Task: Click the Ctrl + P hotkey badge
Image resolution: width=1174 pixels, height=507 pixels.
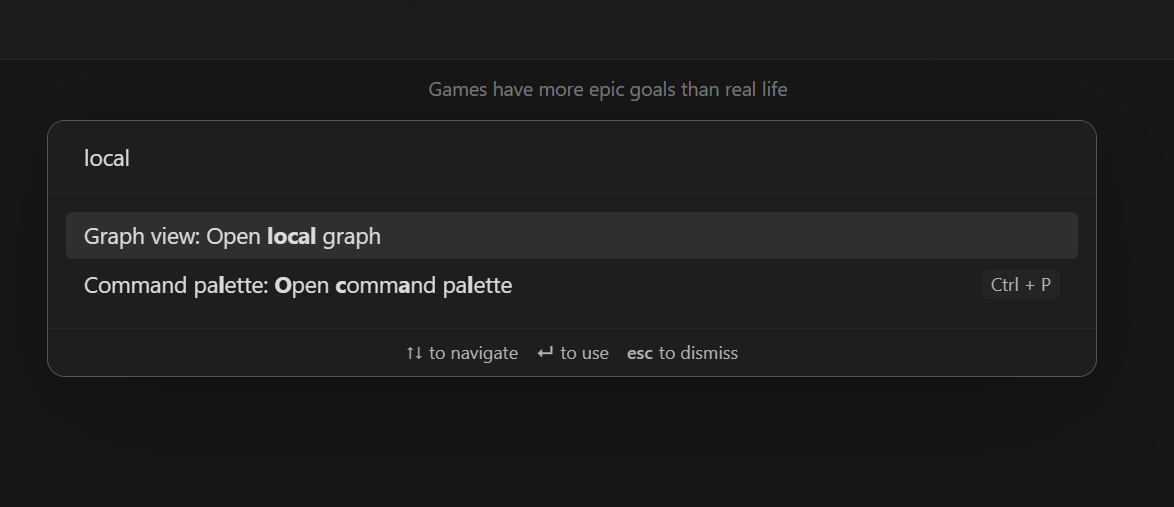Action: (1020, 285)
